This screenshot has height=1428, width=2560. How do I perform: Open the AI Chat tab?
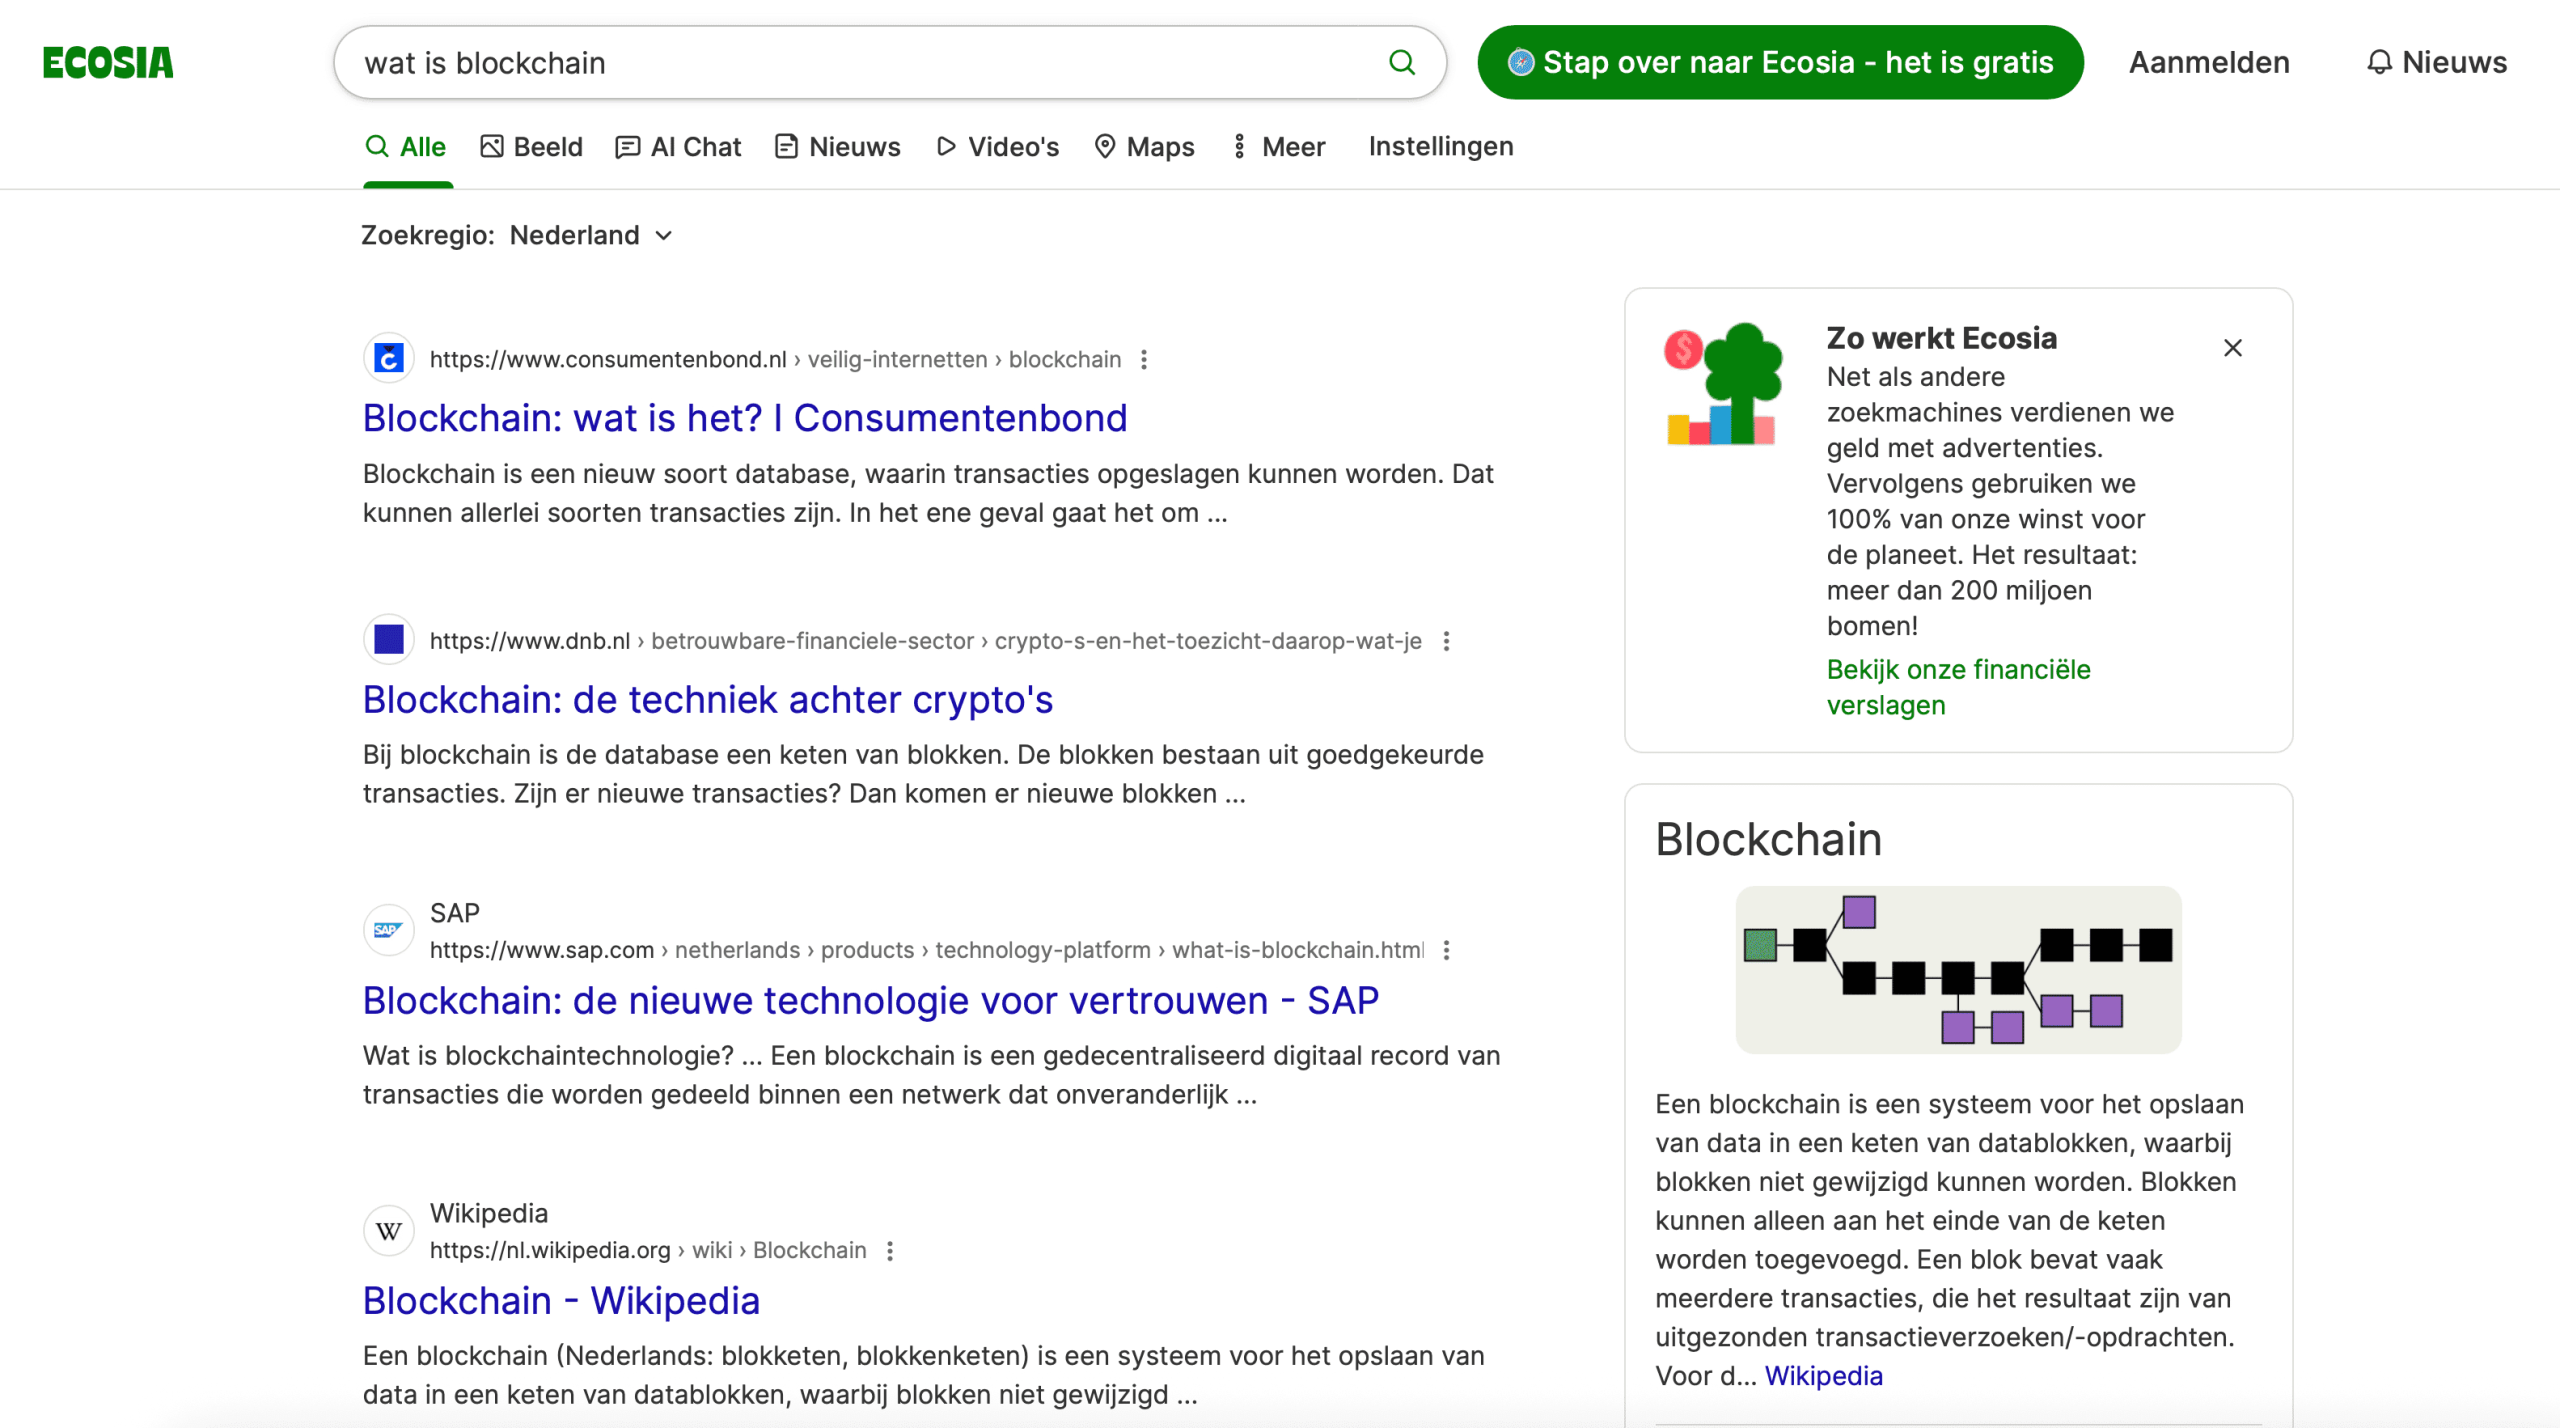point(679,147)
